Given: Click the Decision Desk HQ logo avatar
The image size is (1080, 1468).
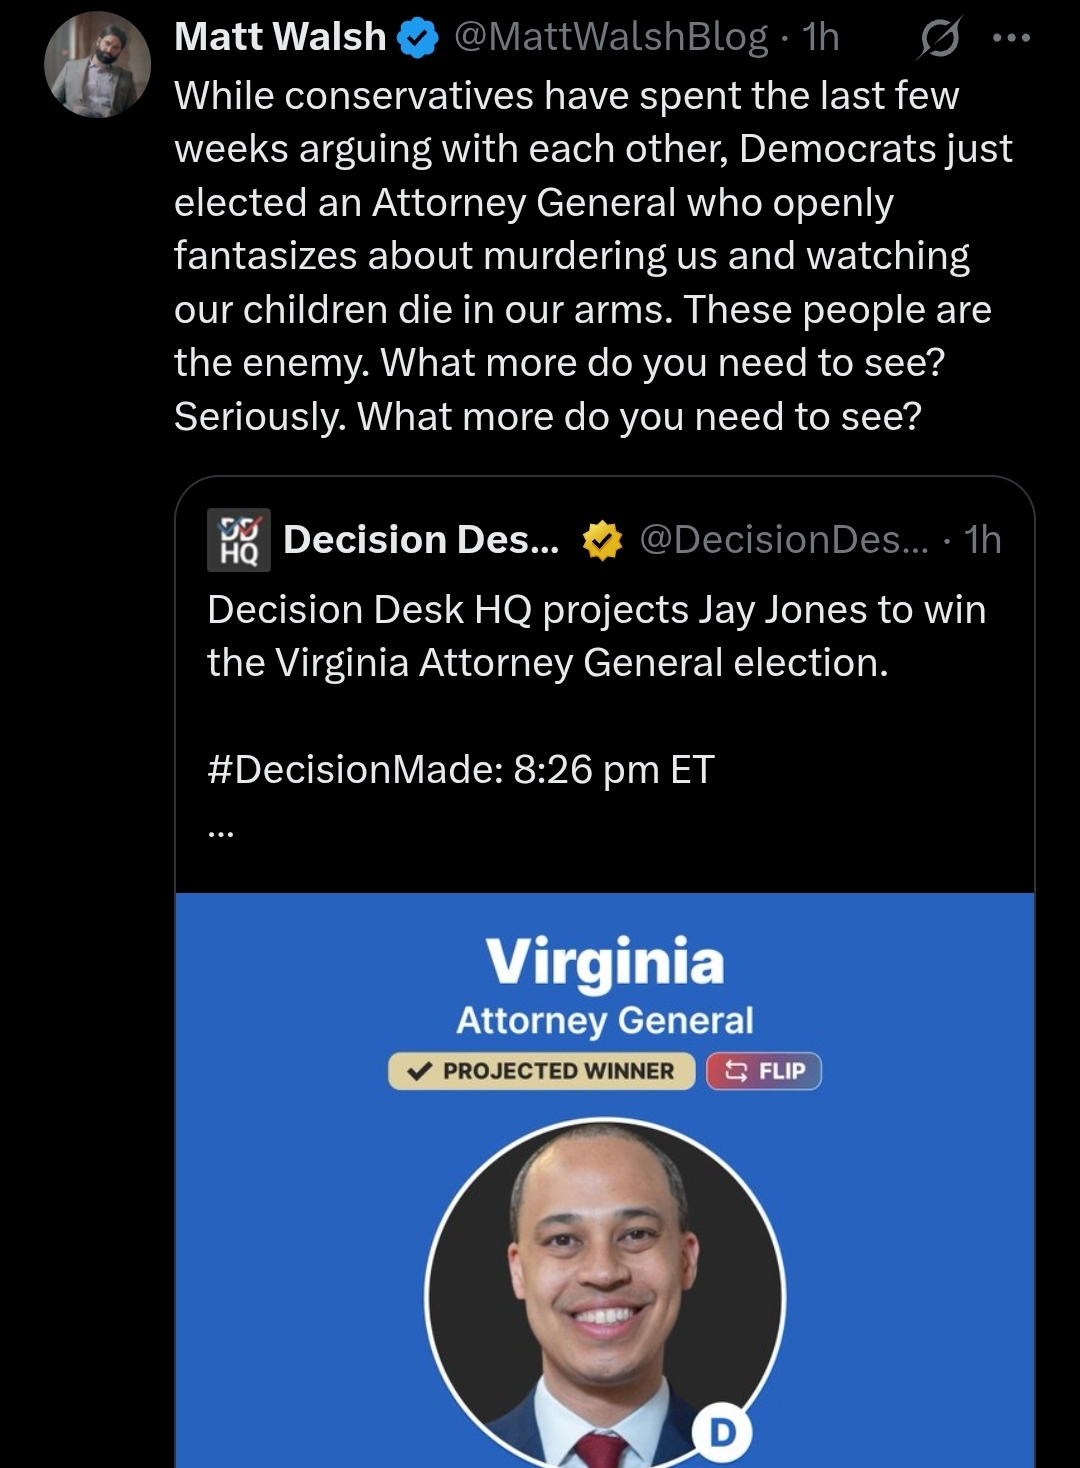Looking at the screenshot, I should coord(238,540).
